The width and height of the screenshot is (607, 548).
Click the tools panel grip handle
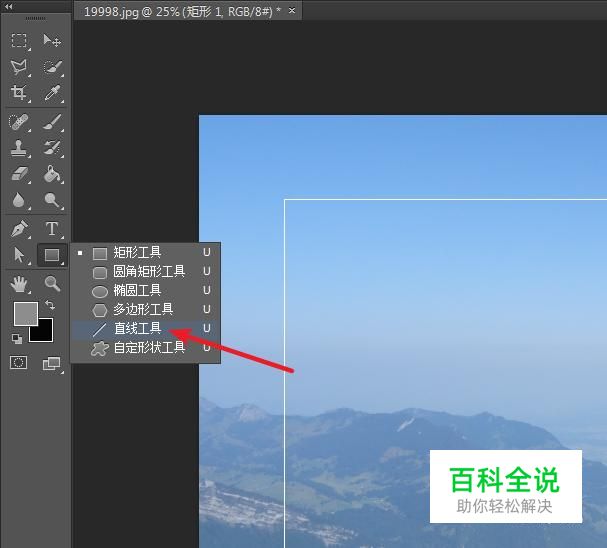(36, 18)
